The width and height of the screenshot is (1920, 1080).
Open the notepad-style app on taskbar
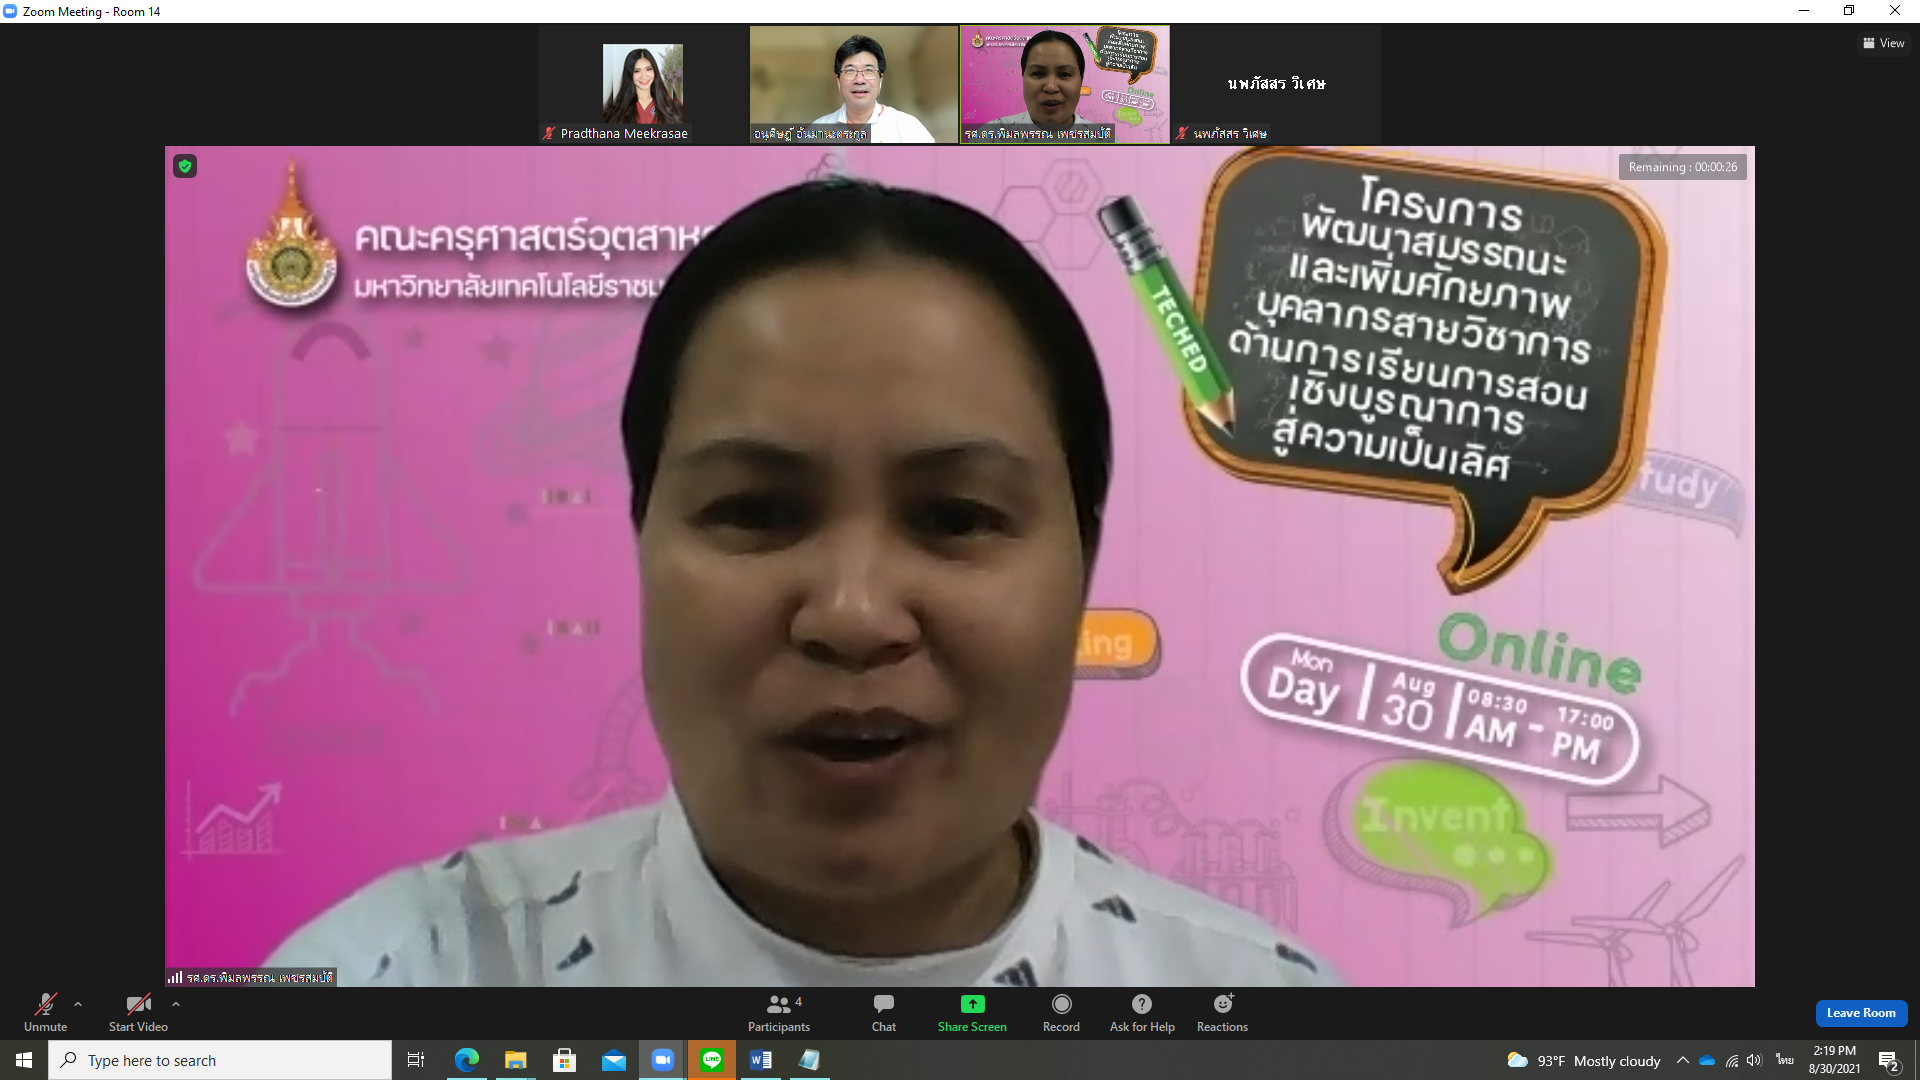[809, 1060]
